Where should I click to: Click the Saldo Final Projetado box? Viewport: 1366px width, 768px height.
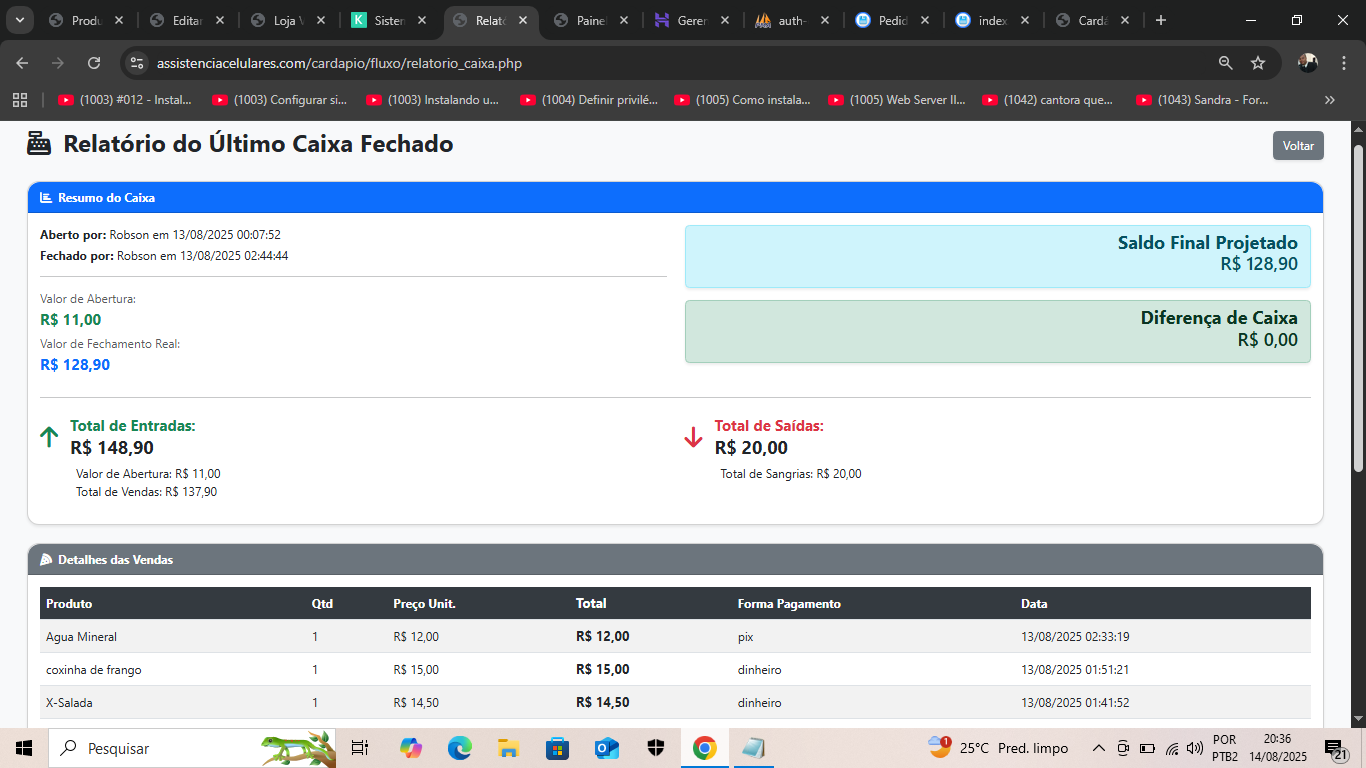[x=997, y=256]
